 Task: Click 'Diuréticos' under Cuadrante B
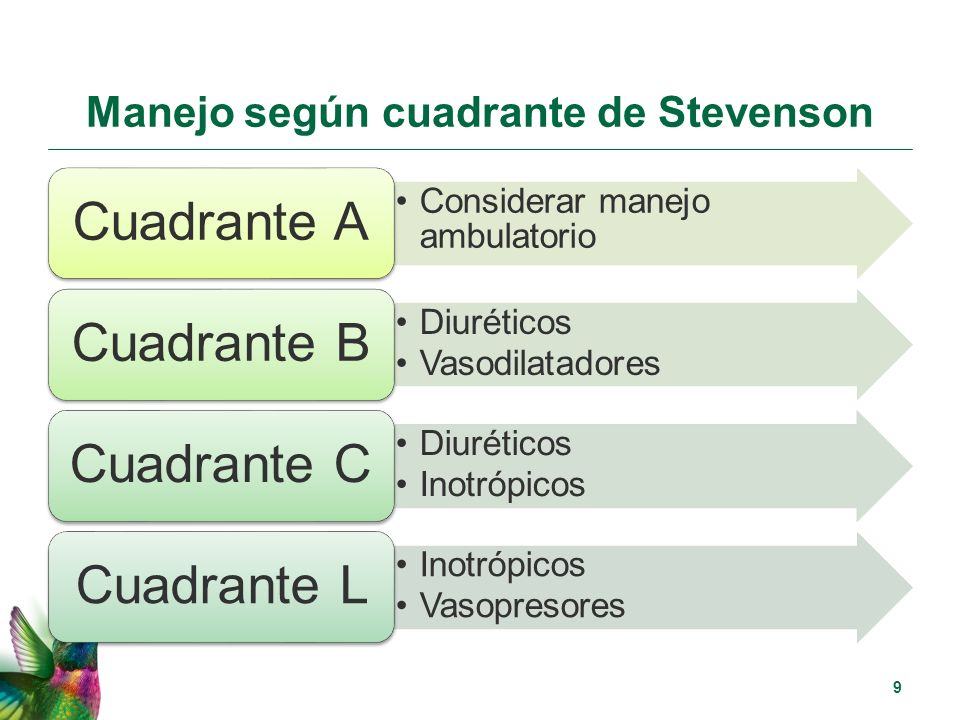point(495,322)
